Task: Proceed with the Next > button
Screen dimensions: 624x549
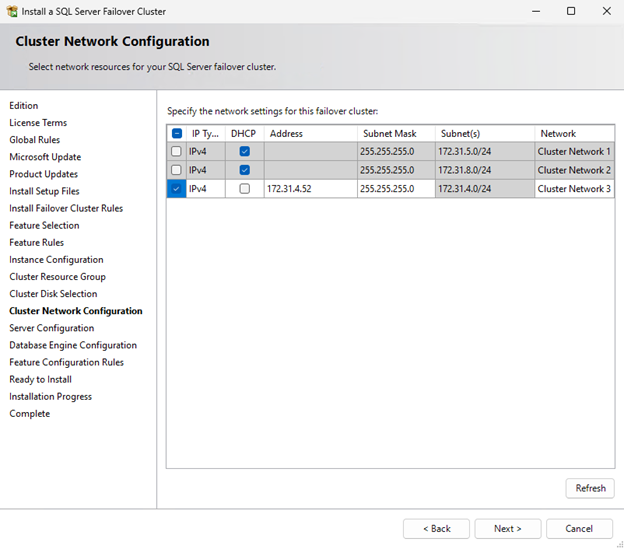Action: tap(508, 529)
